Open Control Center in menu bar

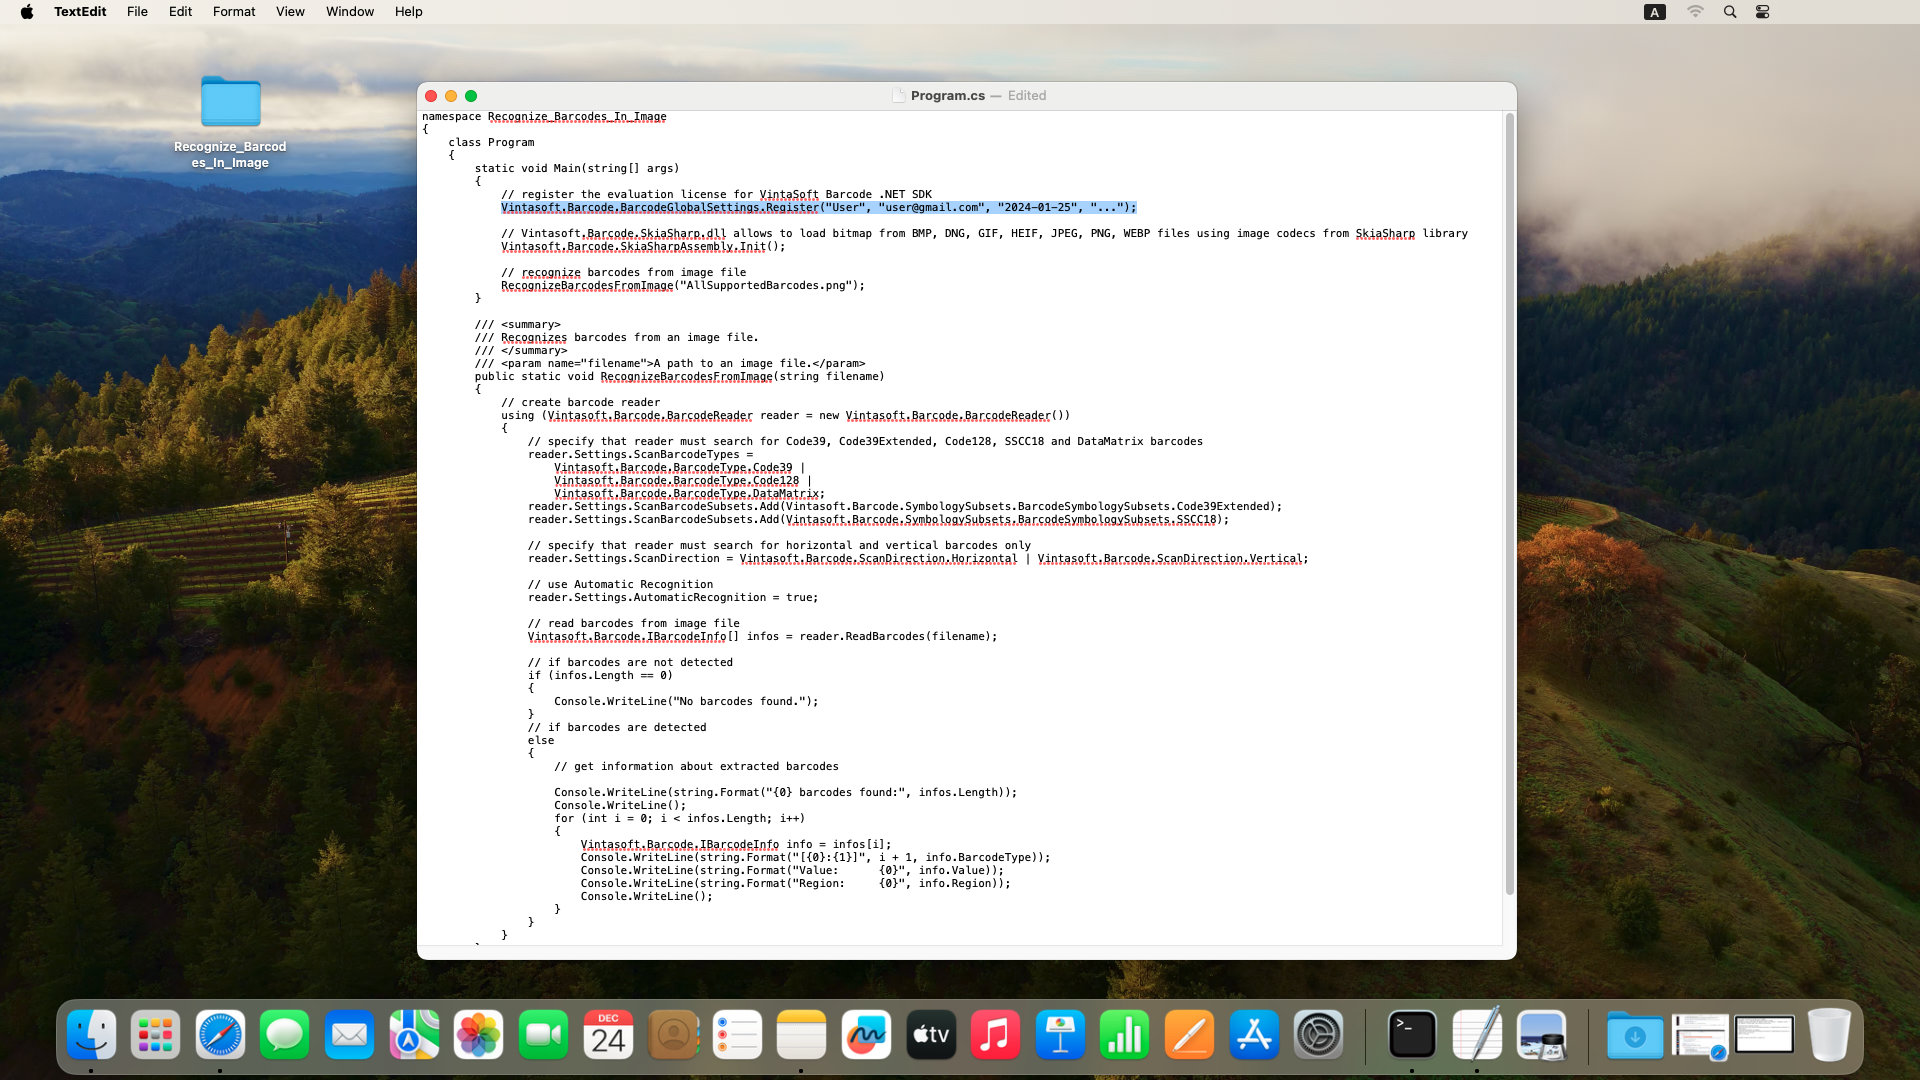(1763, 12)
